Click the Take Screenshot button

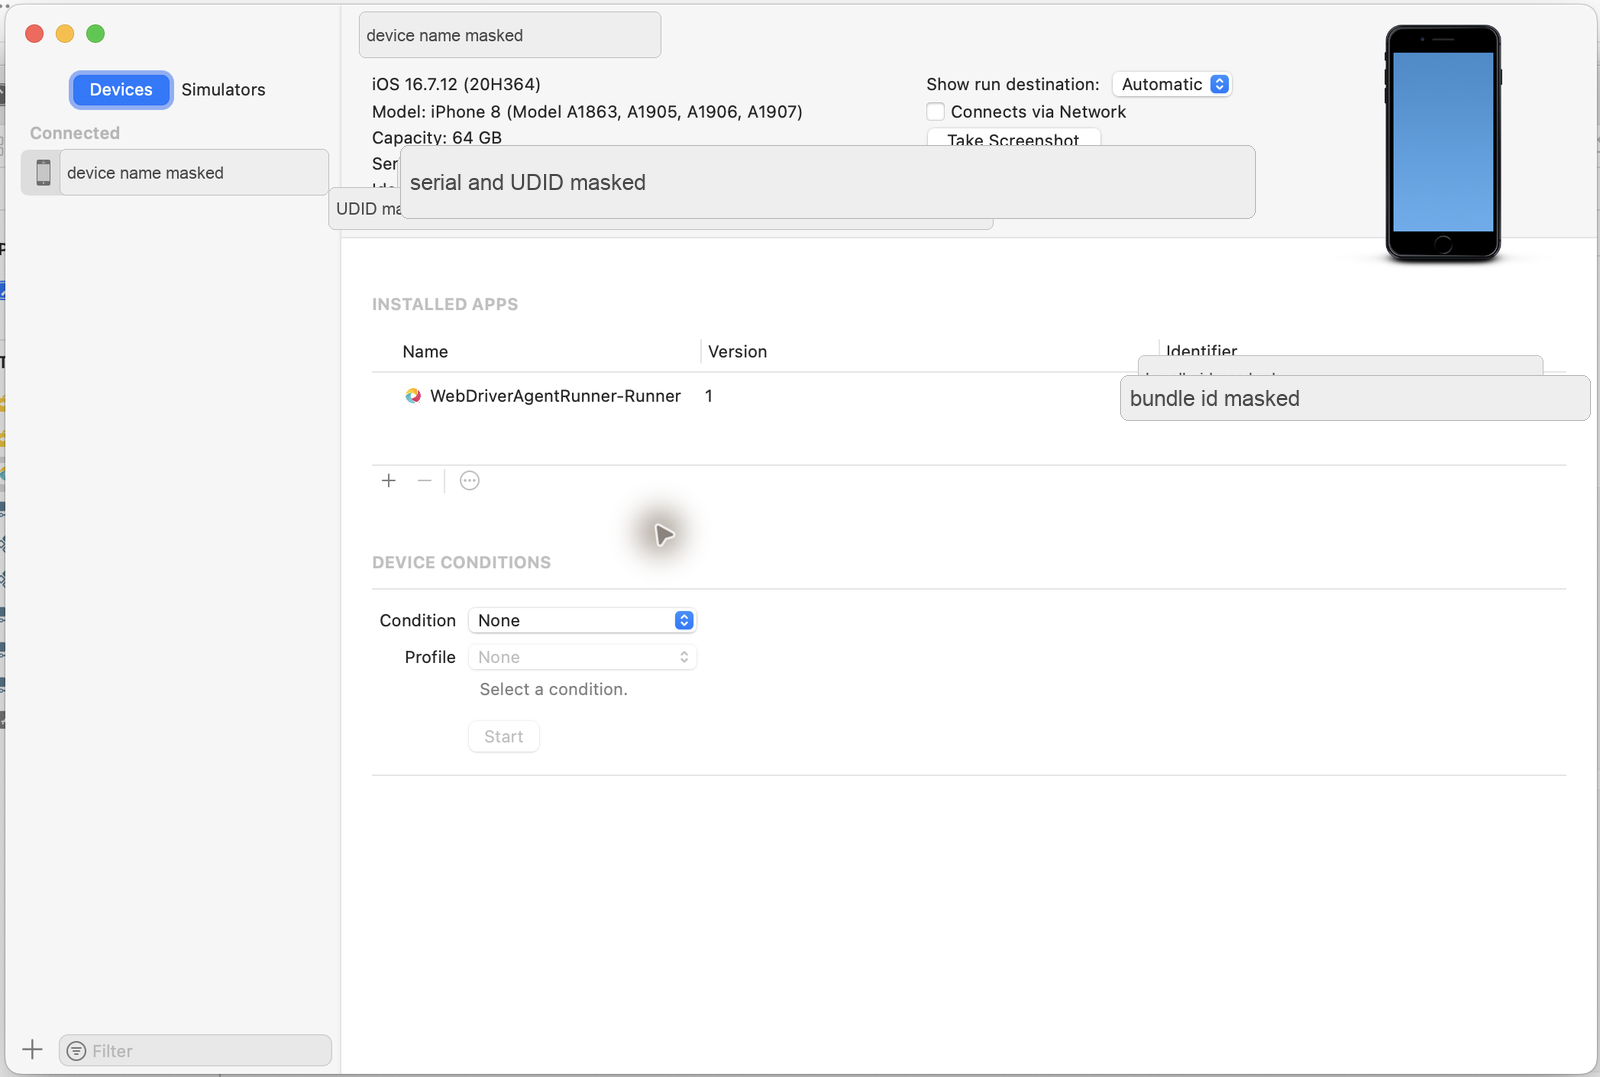pos(1013,138)
